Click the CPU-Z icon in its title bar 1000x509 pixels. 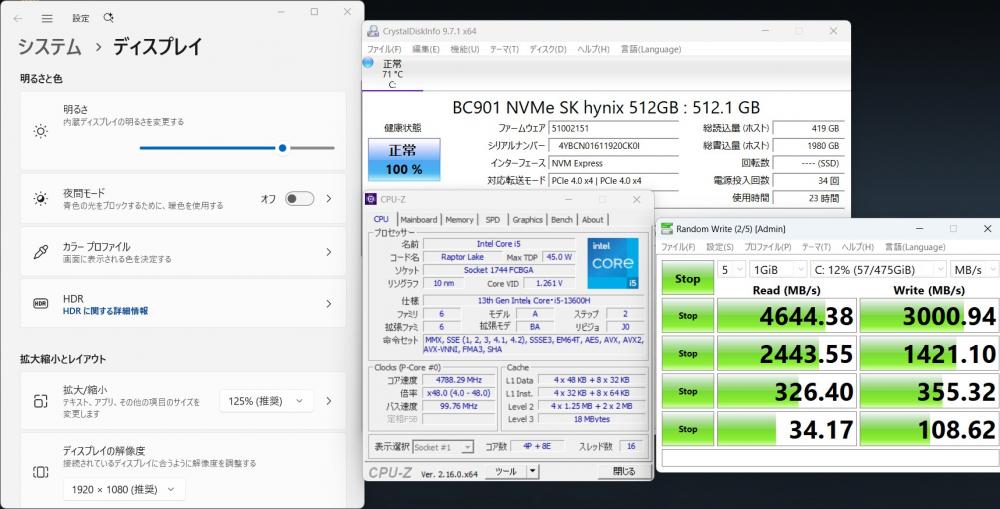pyautogui.click(x=372, y=199)
